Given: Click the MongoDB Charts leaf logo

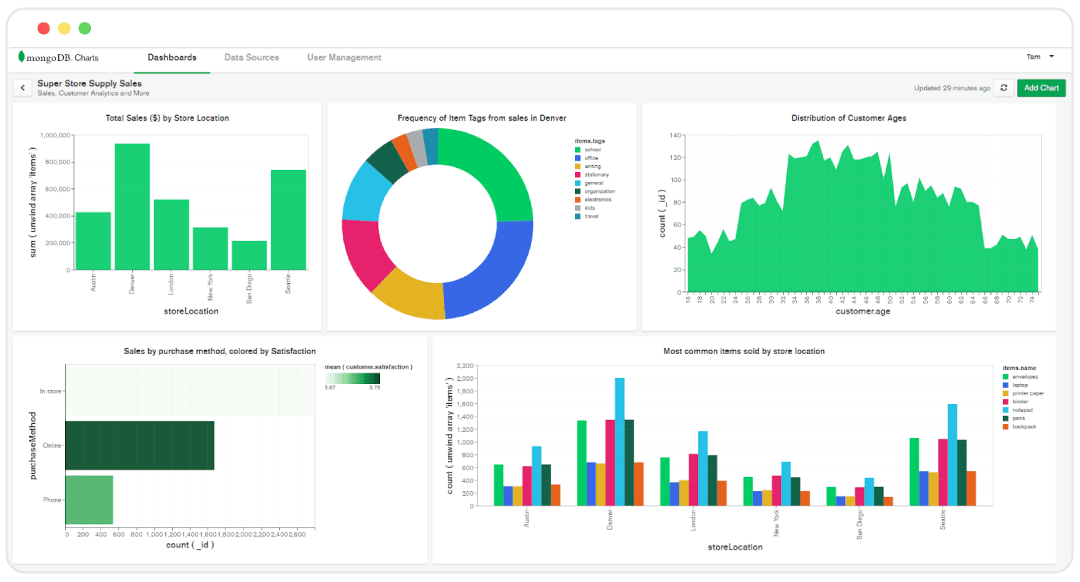Looking at the screenshot, I should 22,57.
